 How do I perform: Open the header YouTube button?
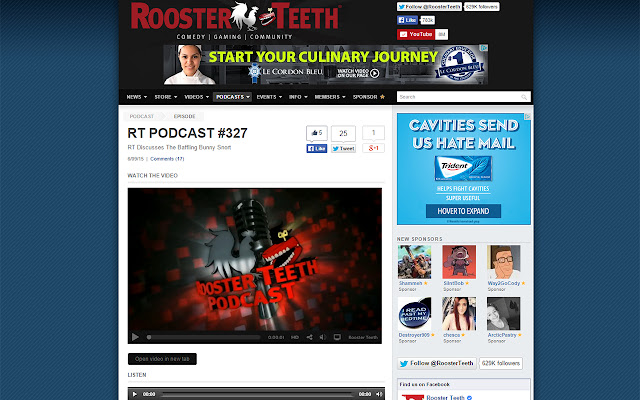click(x=416, y=34)
